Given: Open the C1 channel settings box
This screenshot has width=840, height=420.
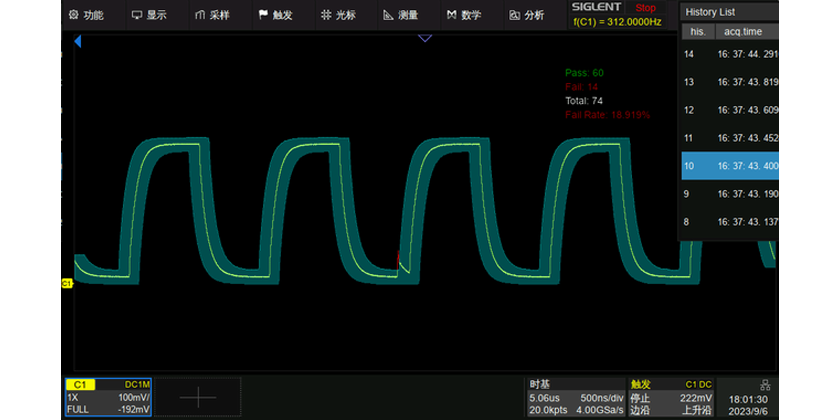Looking at the screenshot, I should [x=107, y=397].
